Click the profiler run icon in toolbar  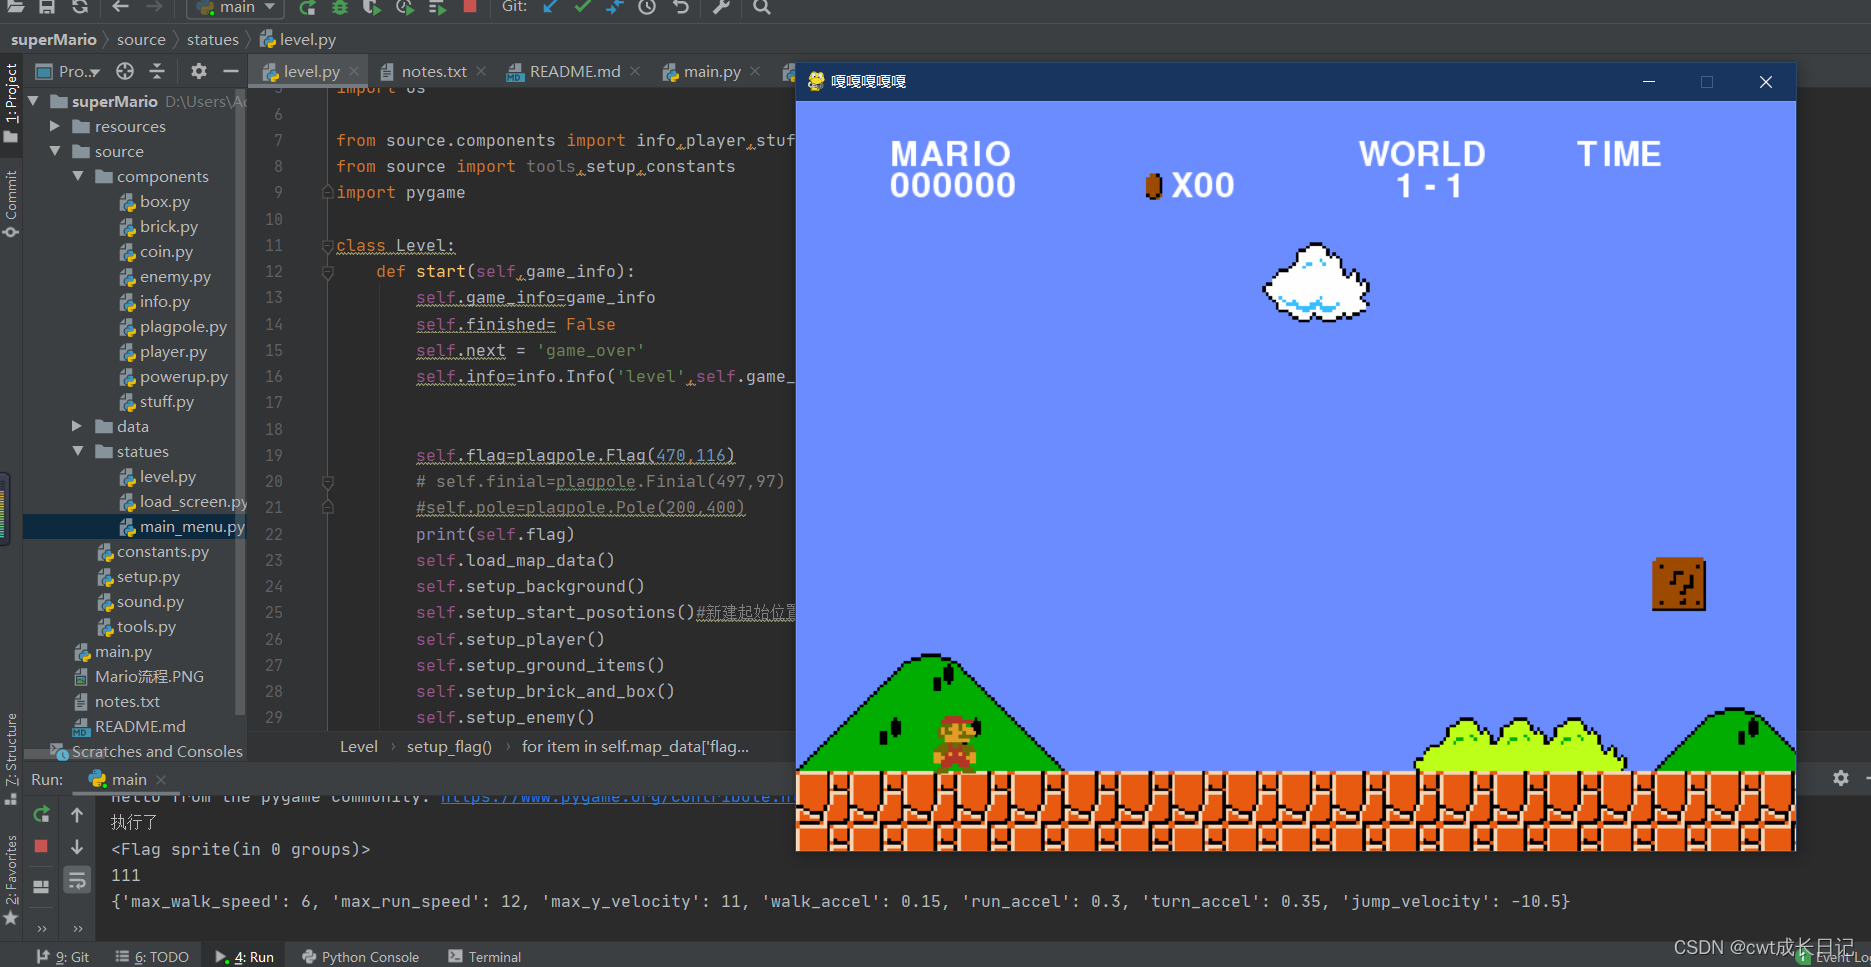coord(405,7)
